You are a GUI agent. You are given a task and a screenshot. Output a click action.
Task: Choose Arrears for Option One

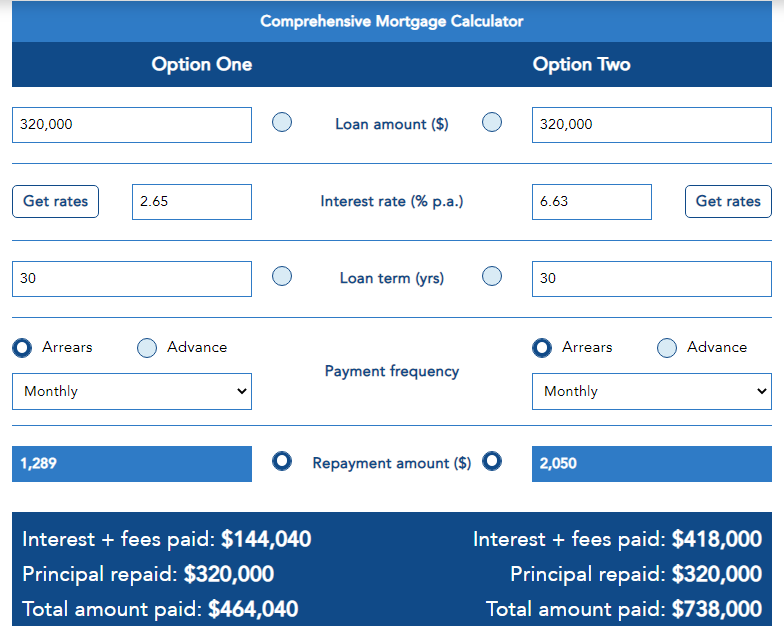pyautogui.click(x=22, y=348)
